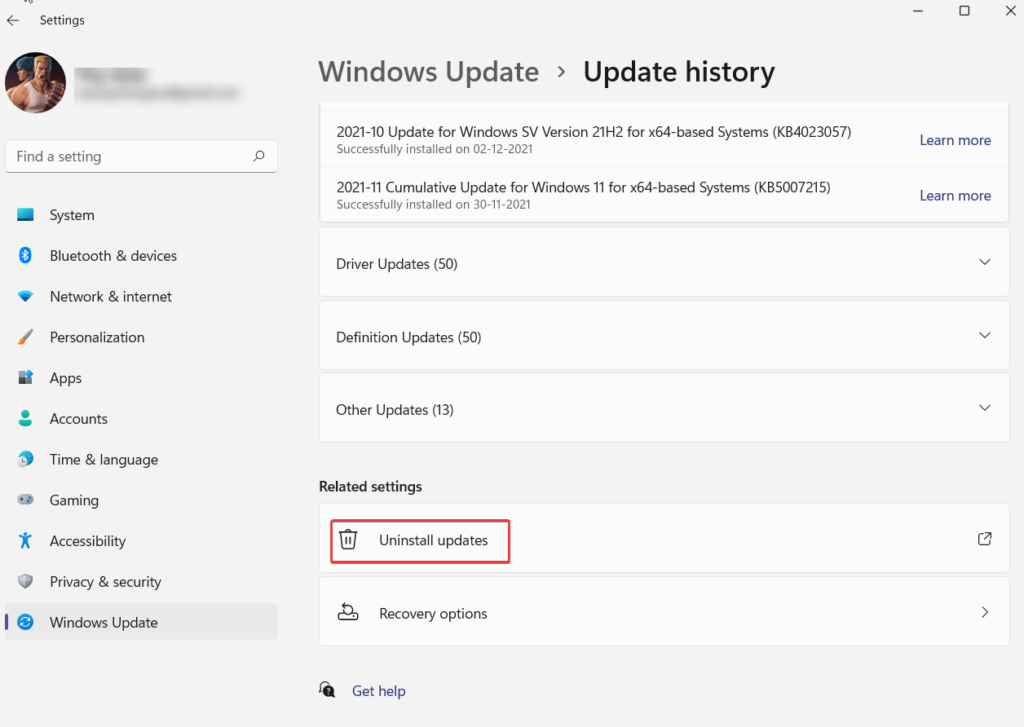The width and height of the screenshot is (1024, 727).
Task: Select Windows Update label in sidebar
Action: tap(103, 622)
